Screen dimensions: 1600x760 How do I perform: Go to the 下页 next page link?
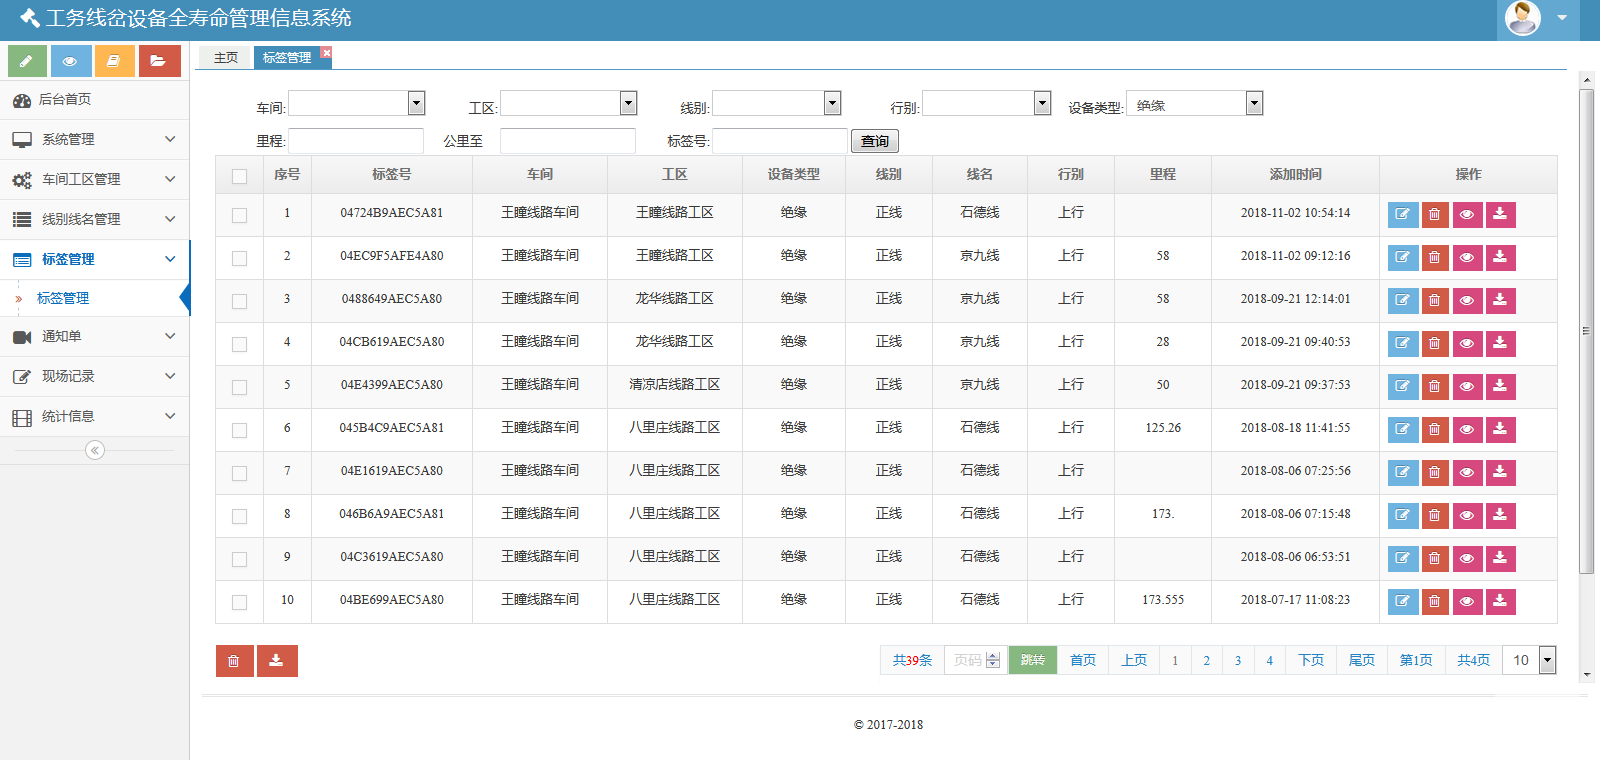click(x=1310, y=660)
